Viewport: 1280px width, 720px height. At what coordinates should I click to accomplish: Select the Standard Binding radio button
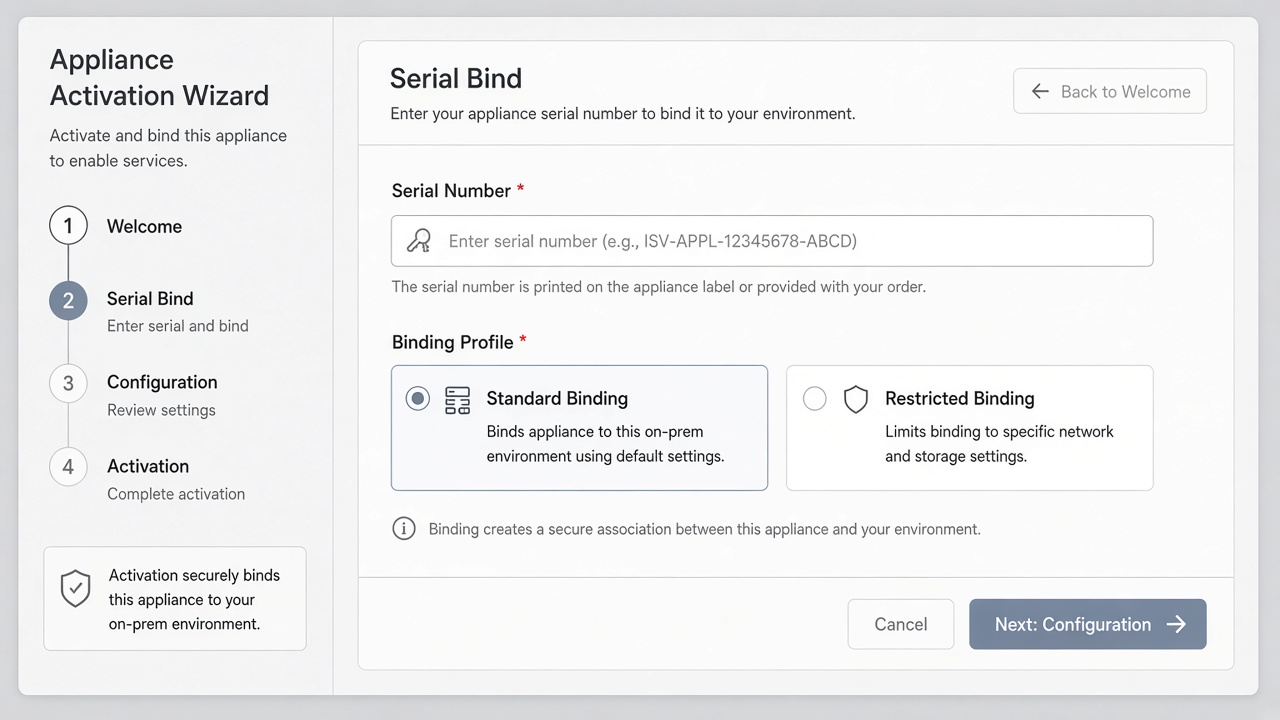tap(418, 399)
